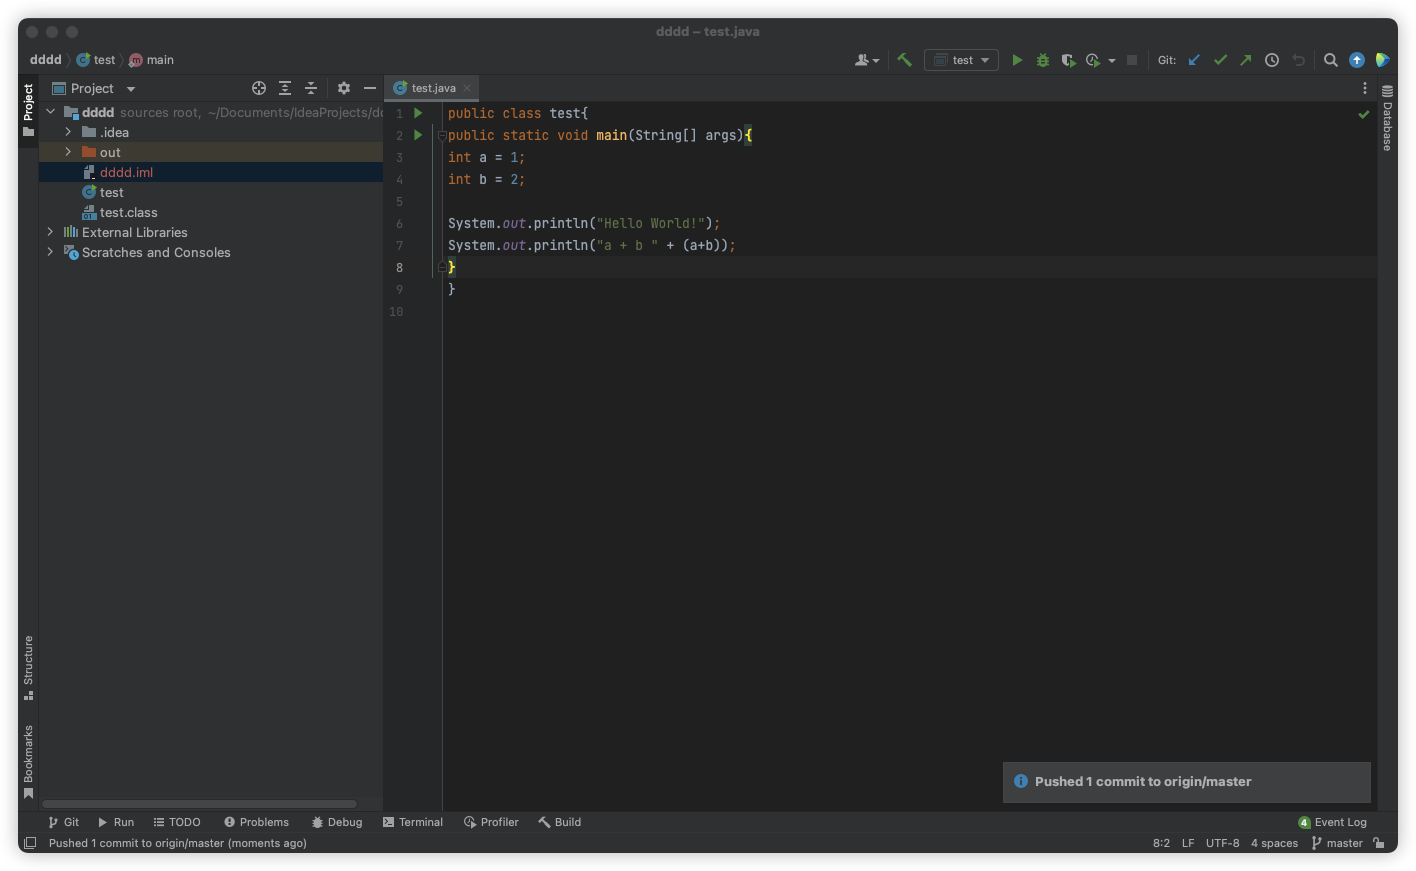
Task: Expand External Libraries node
Action: pos(50,232)
